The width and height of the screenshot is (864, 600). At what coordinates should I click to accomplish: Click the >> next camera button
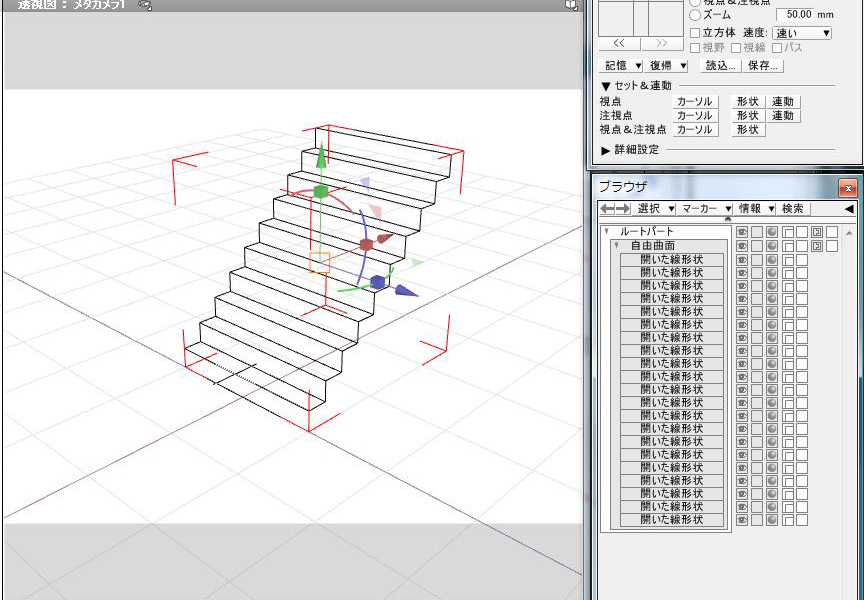662,43
